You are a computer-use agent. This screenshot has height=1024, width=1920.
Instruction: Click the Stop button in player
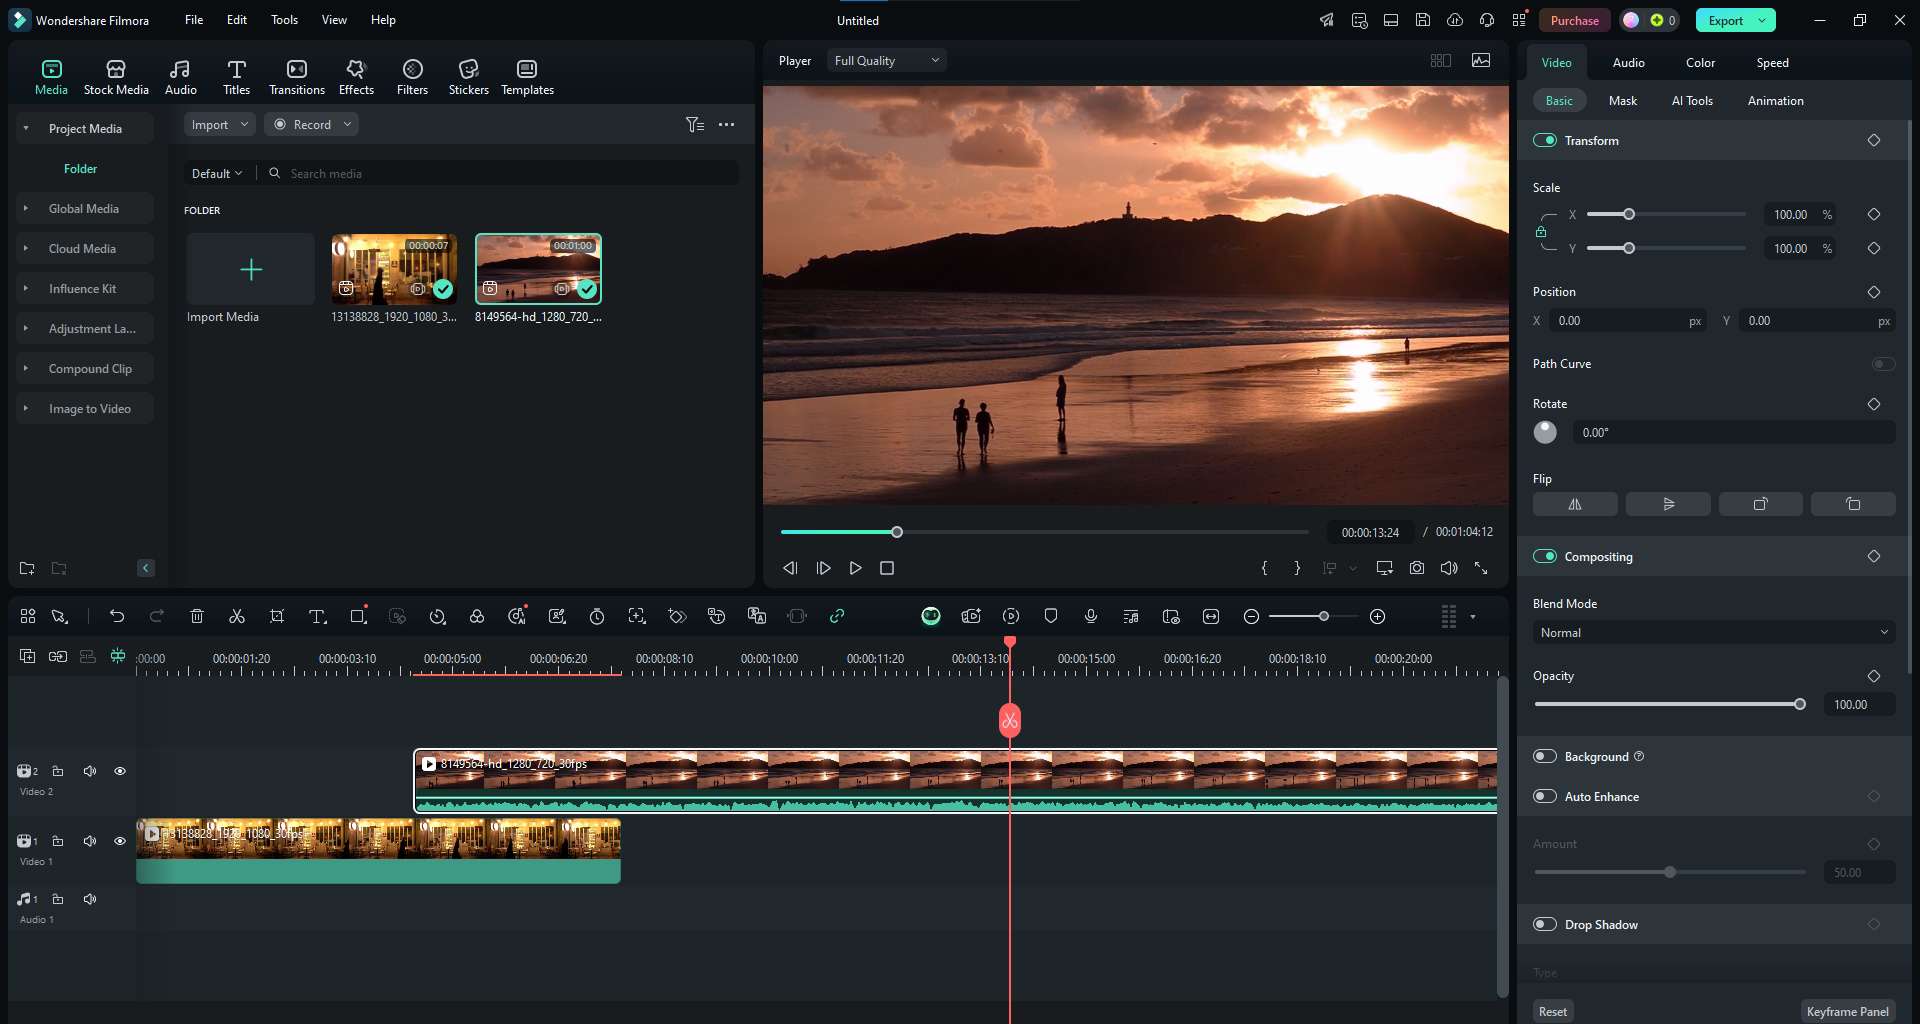[x=887, y=568]
